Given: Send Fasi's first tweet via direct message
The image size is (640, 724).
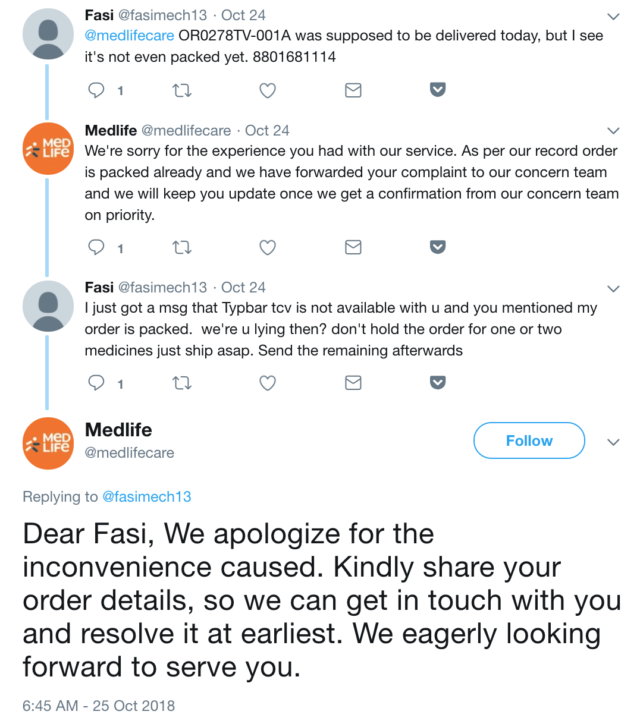Looking at the screenshot, I should point(352,90).
